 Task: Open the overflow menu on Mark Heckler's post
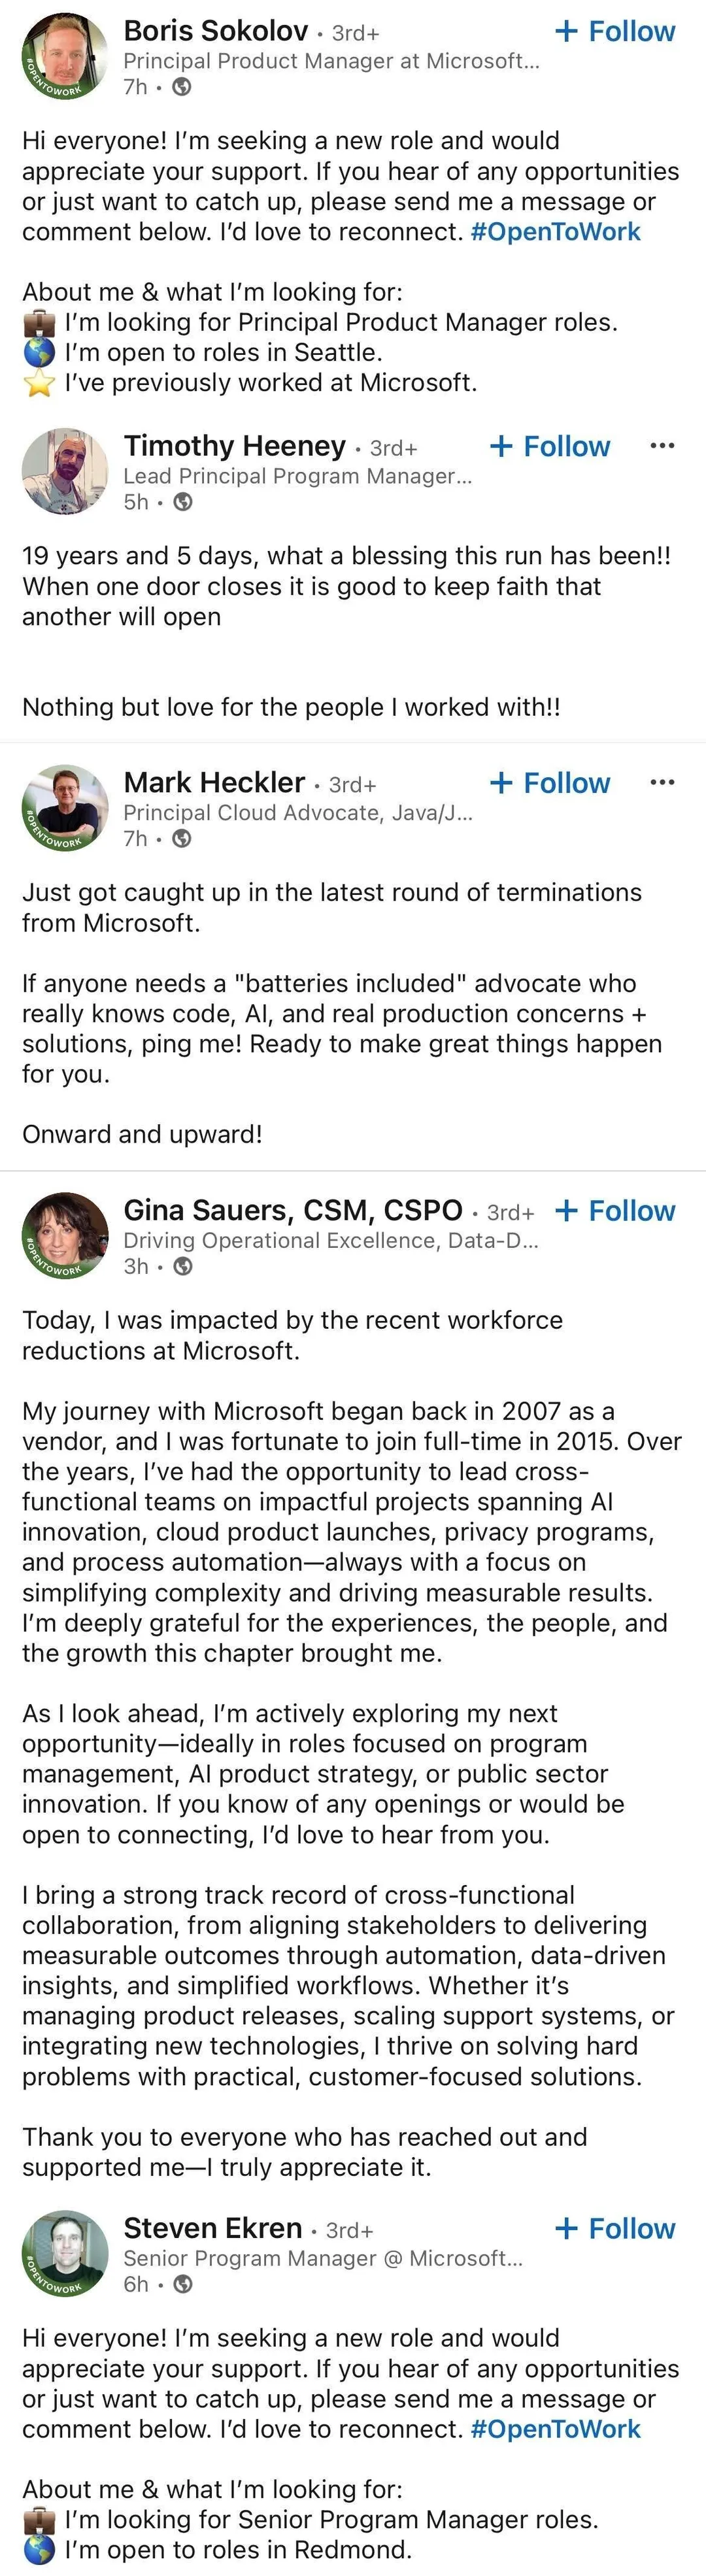pos(663,783)
